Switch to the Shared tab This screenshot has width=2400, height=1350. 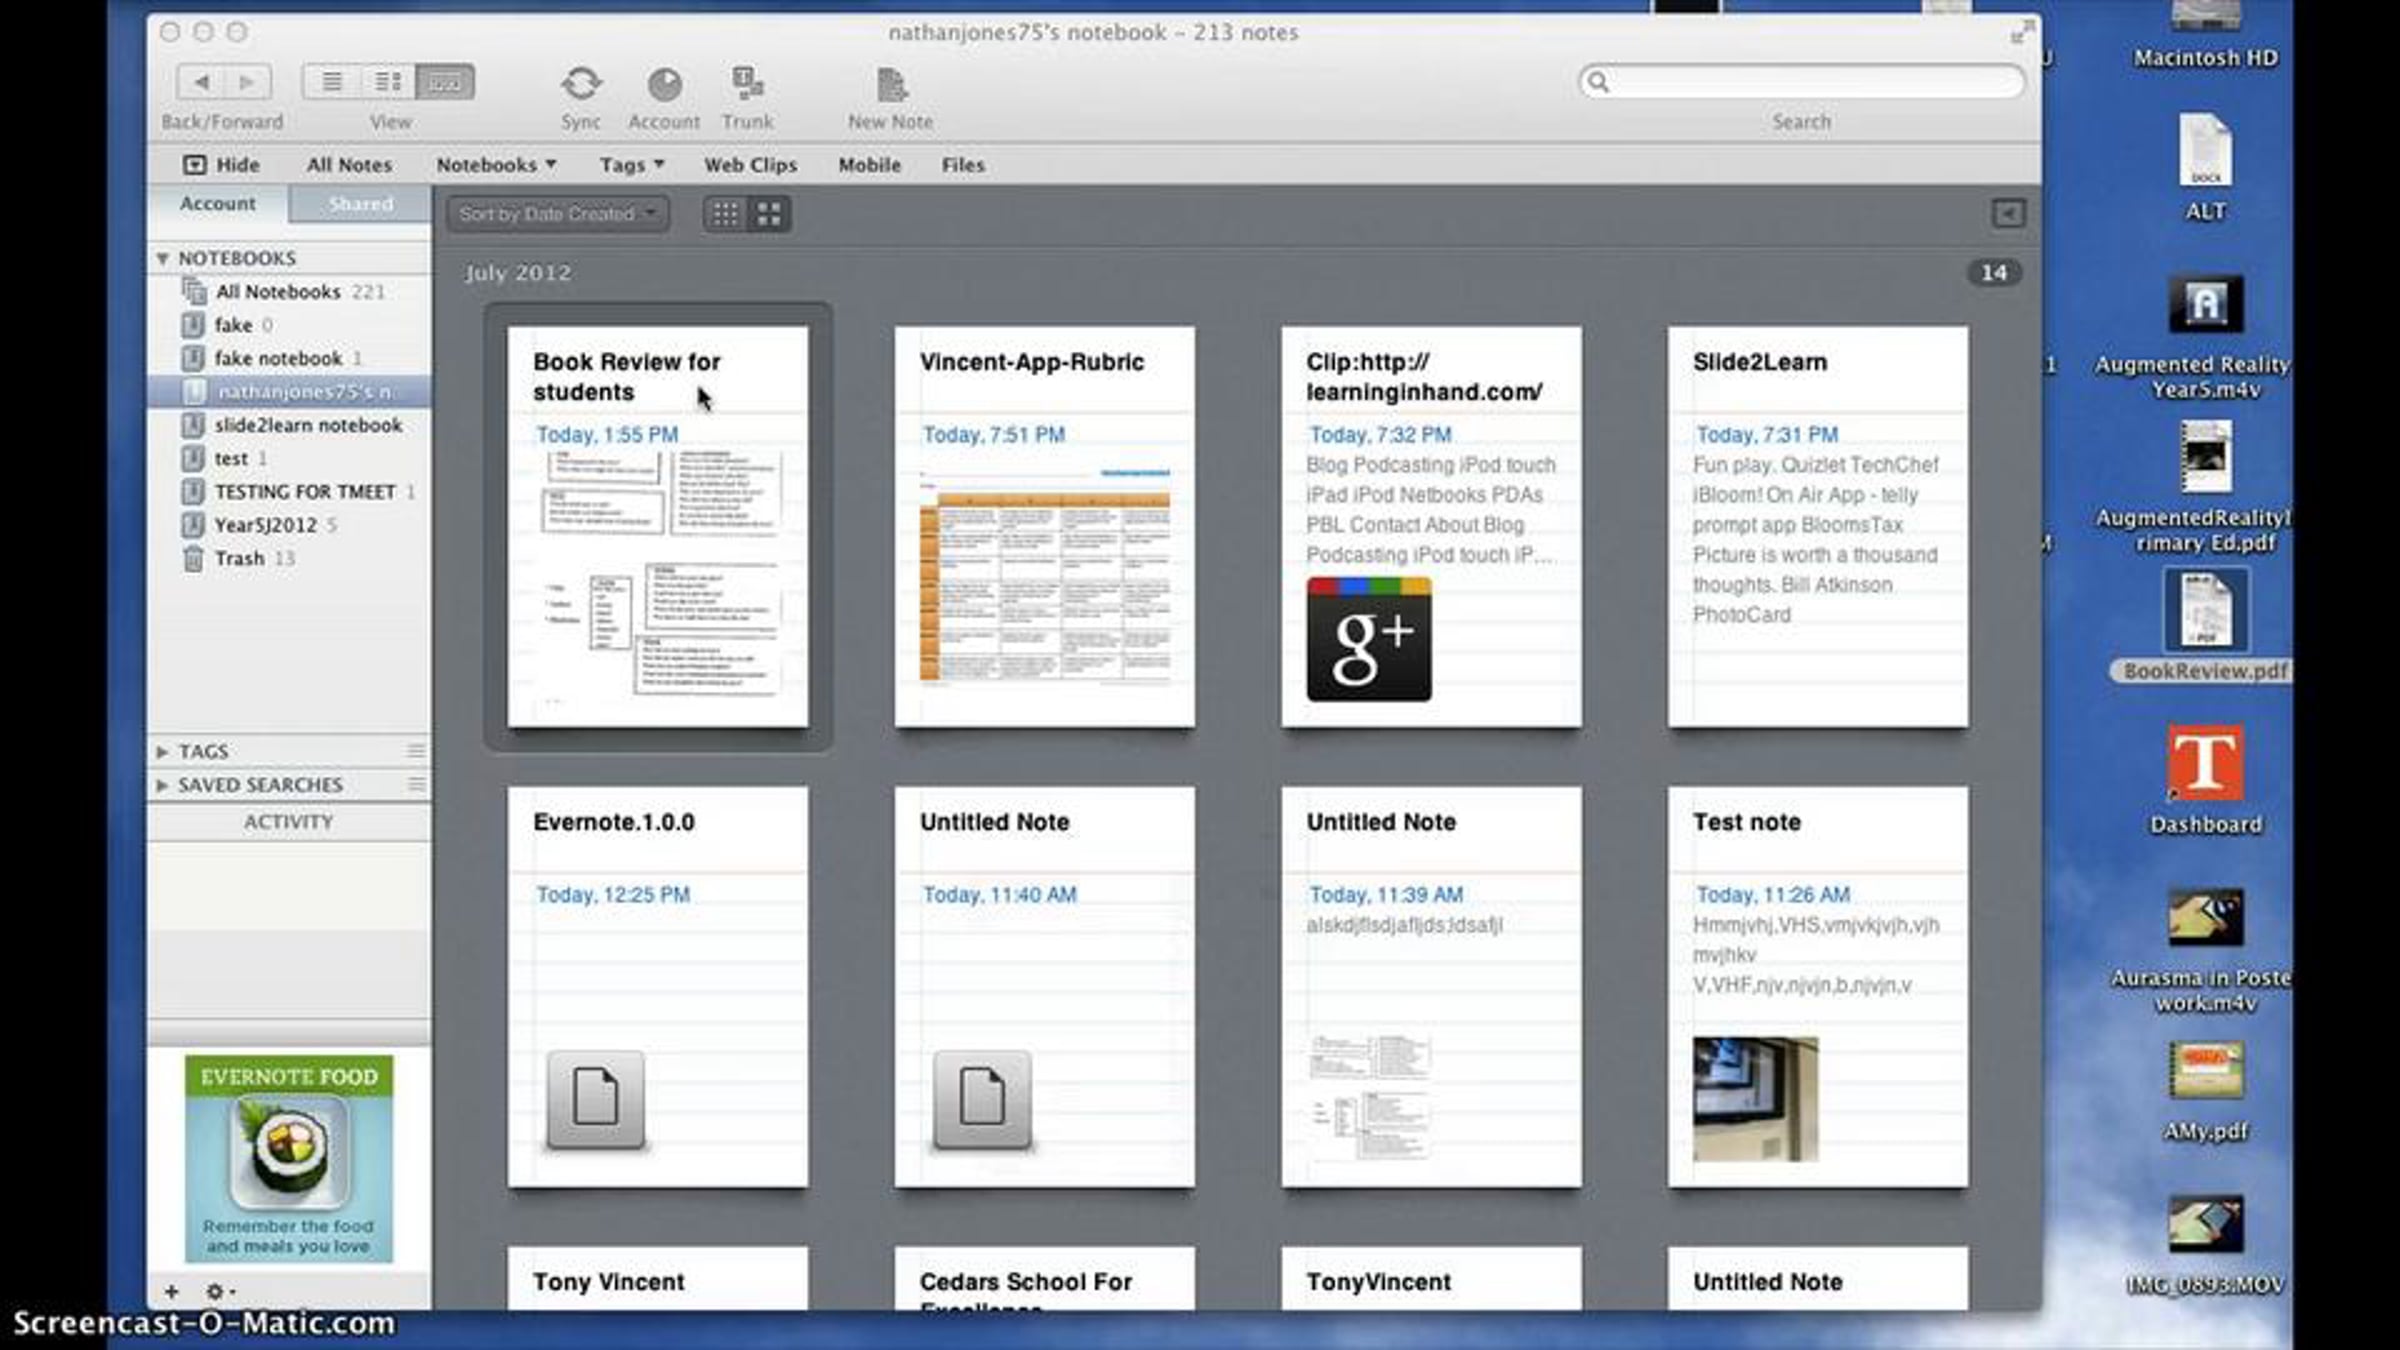(x=361, y=204)
